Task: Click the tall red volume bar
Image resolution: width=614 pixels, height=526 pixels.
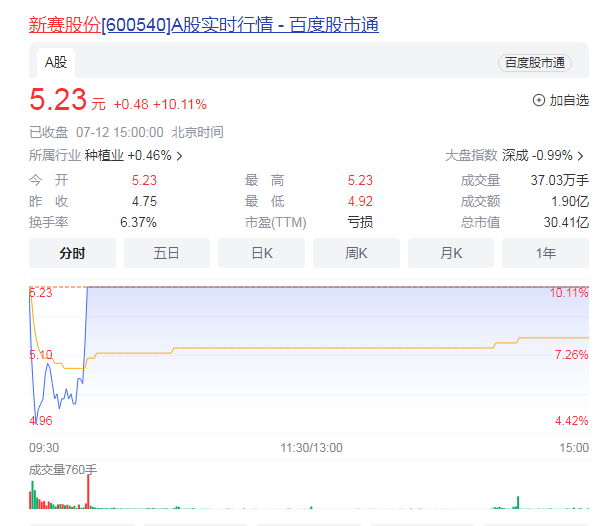Action: pyautogui.click(x=88, y=492)
